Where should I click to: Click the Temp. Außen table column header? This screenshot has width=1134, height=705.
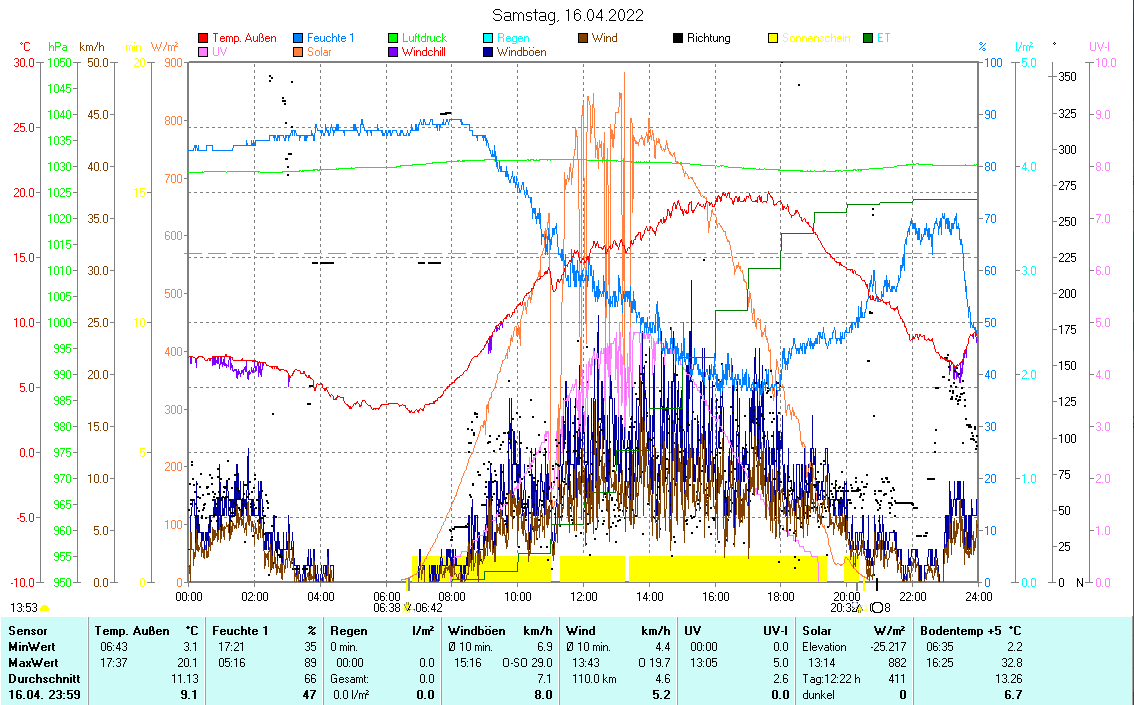coord(132,631)
